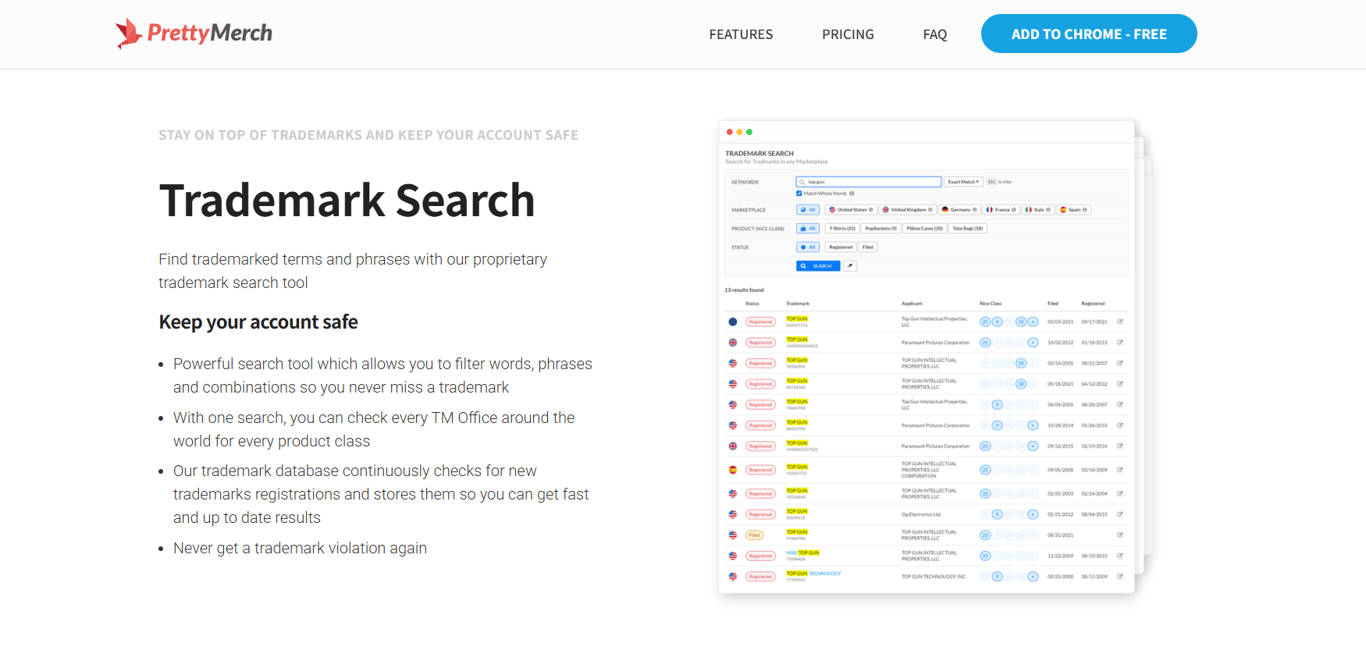Viewport: 1366px width, 672px height.
Task: Click the info icon beside Match Whole Words
Action: pyautogui.click(x=852, y=193)
